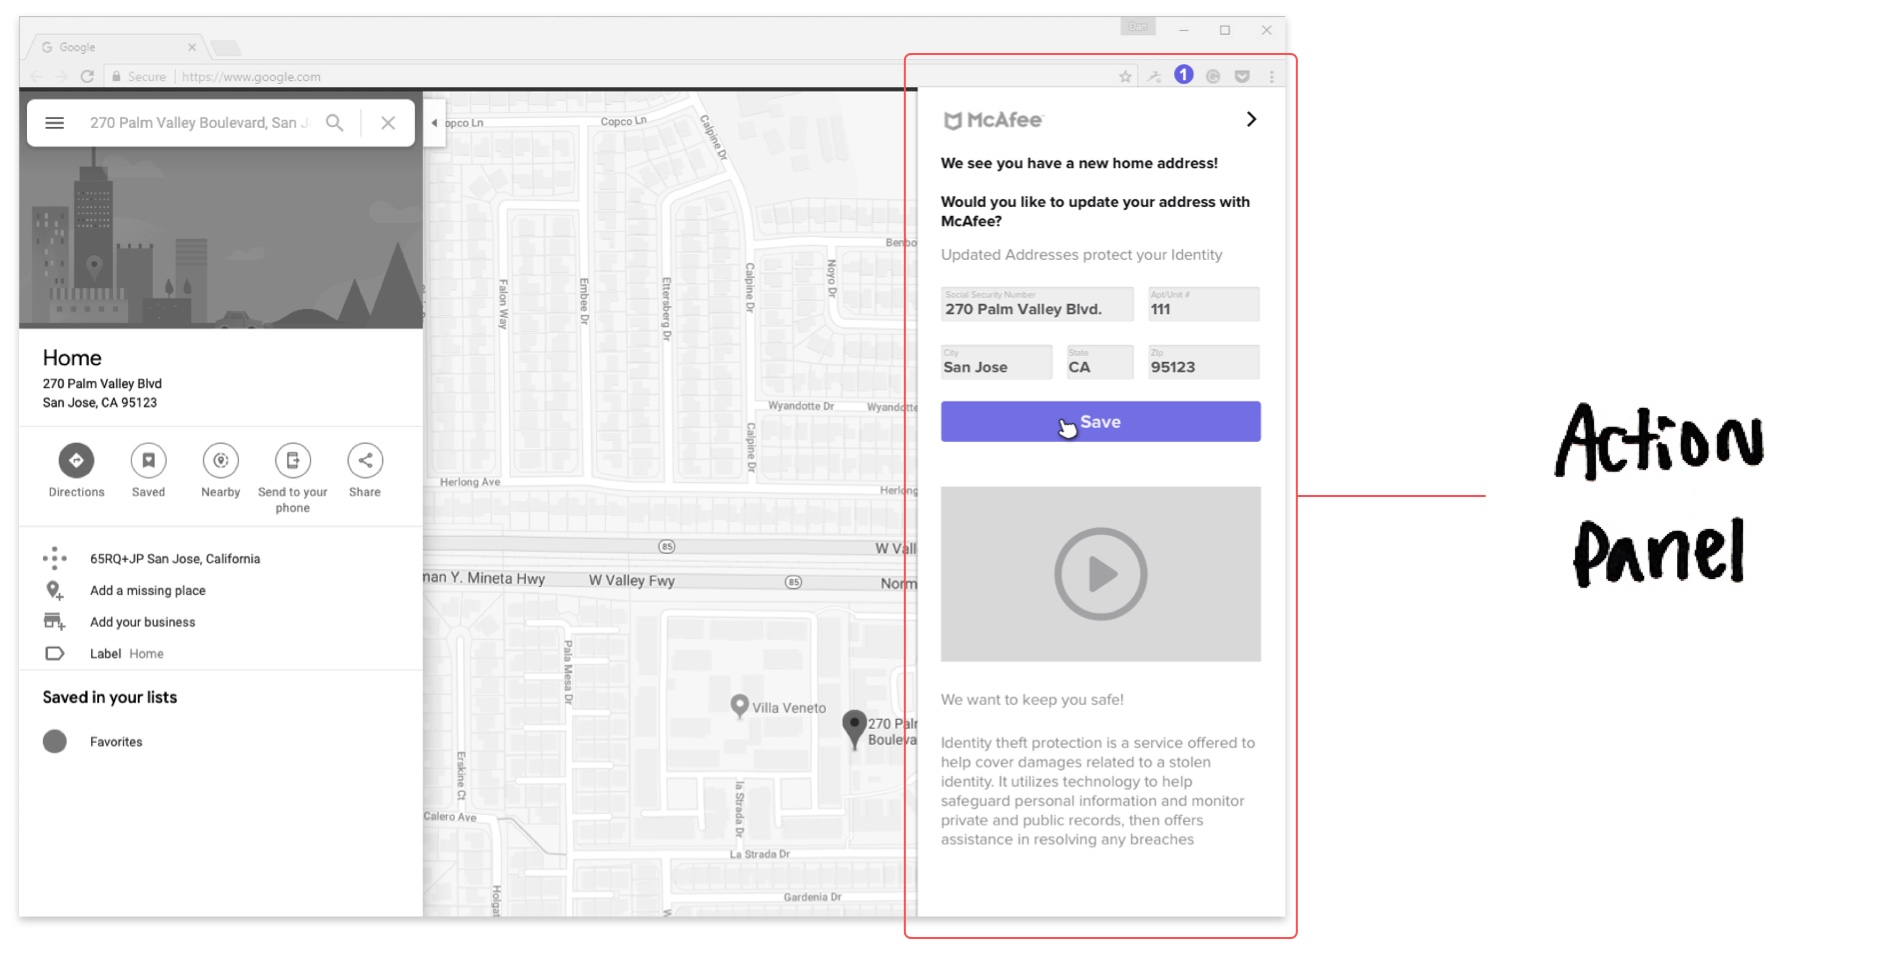Collapse the Maps side panel arrow
The height and width of the screenshot is (954, 1880).
434,123
